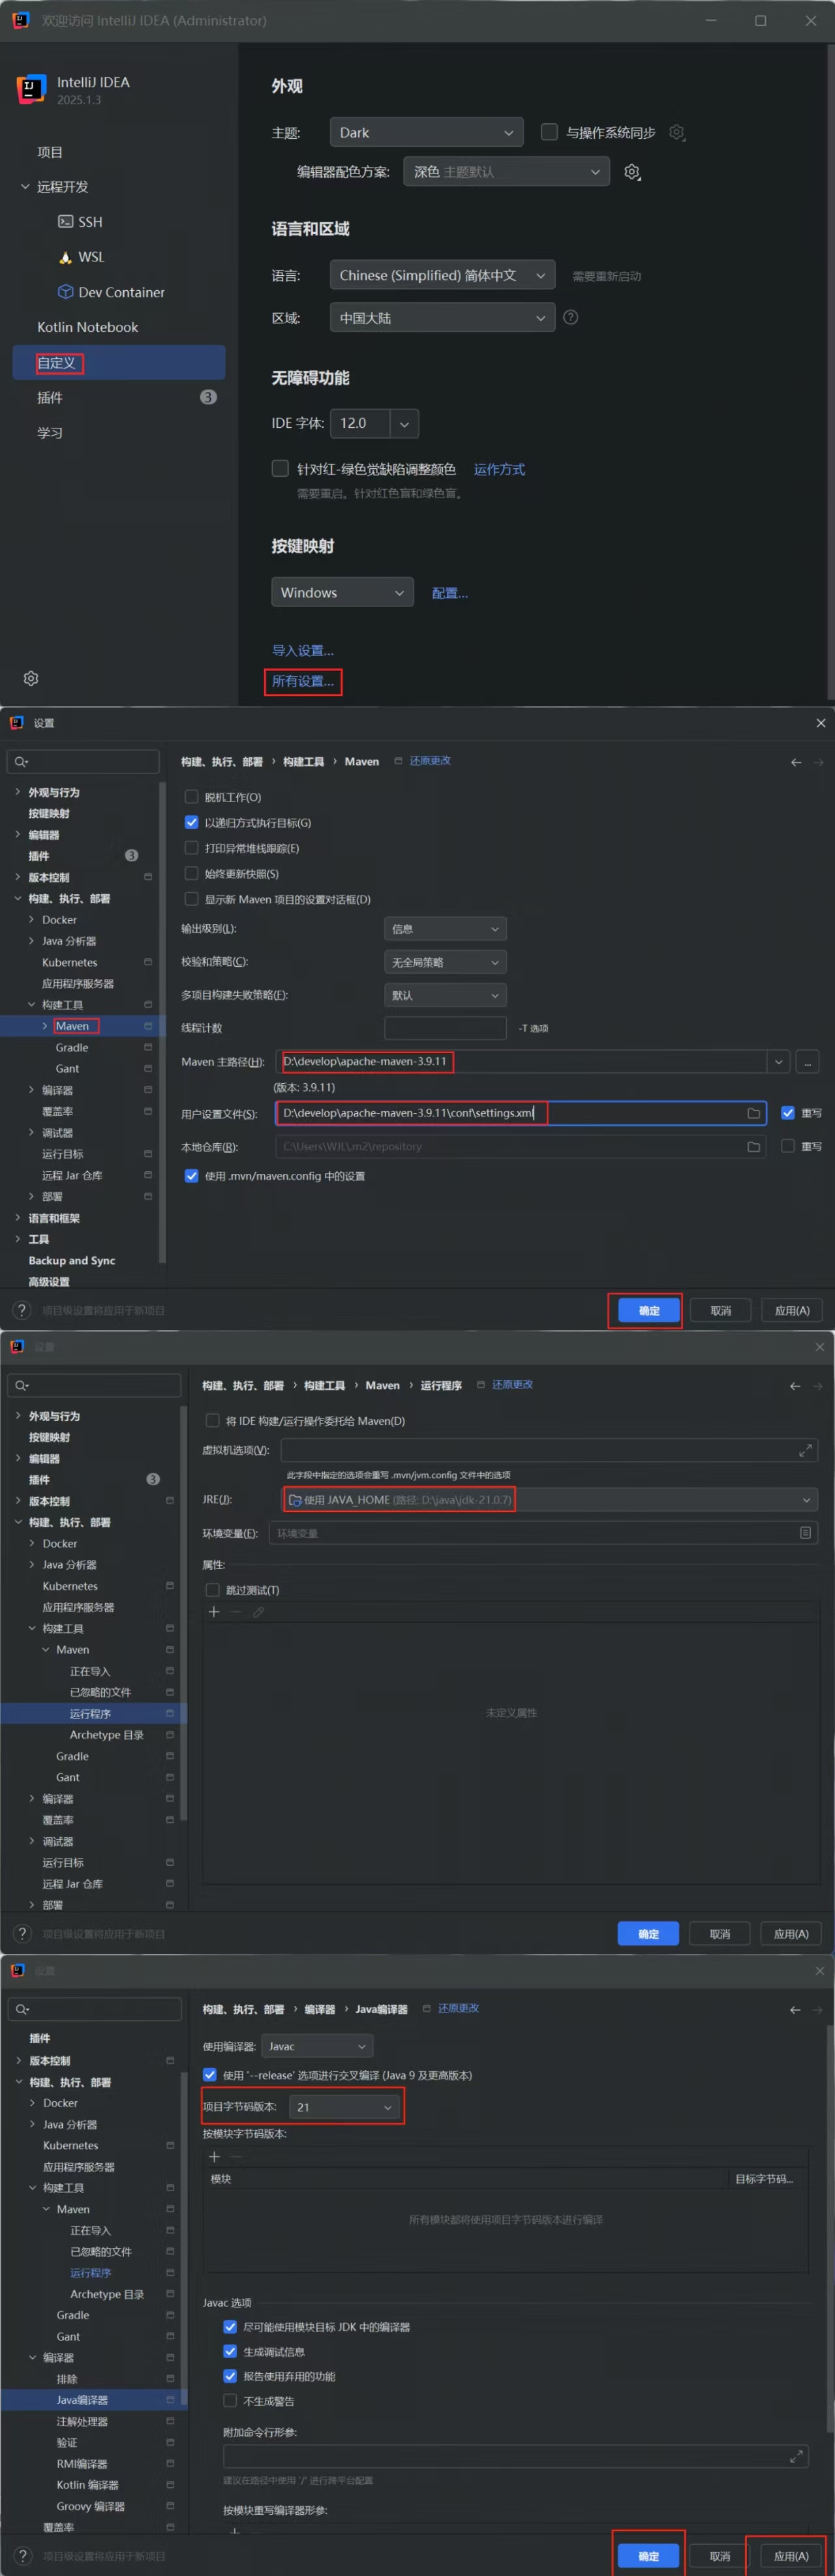This screenshot has width=835, height=2576.
Task: Open the help icon in the 运行程序 settings window
Action: (22, 1934)
